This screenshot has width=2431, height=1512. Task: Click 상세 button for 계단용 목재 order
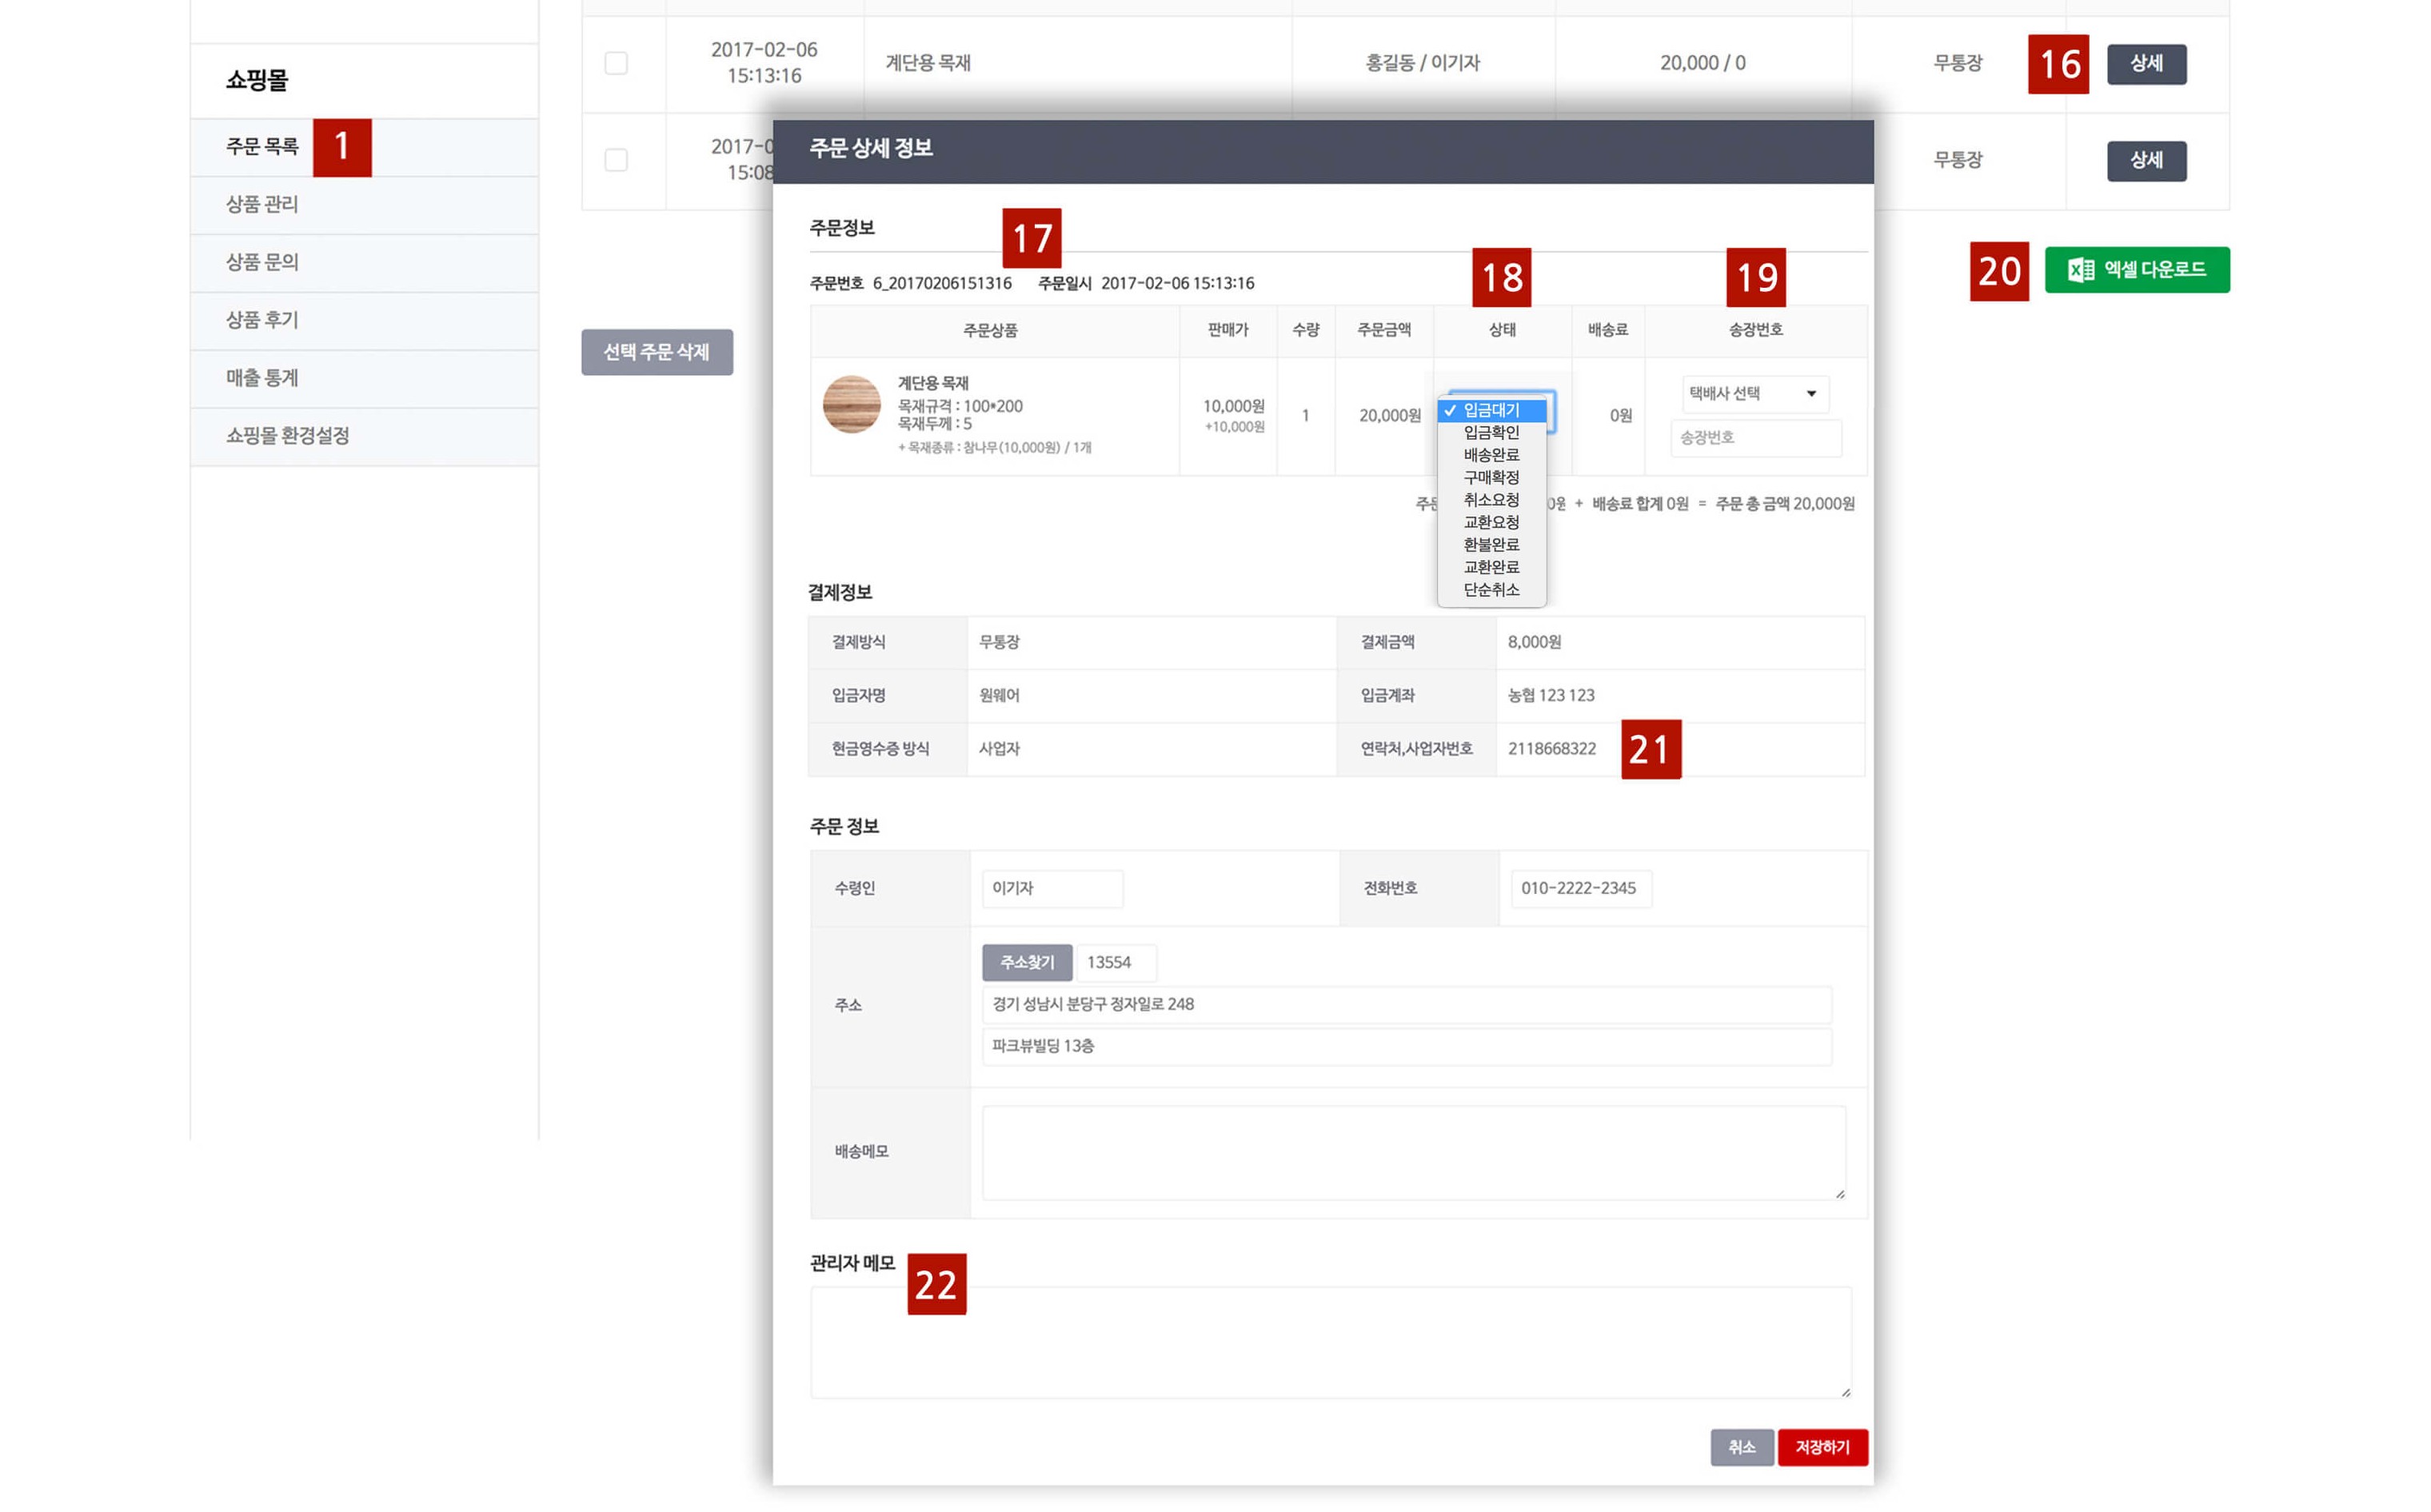coord(2146,64)
